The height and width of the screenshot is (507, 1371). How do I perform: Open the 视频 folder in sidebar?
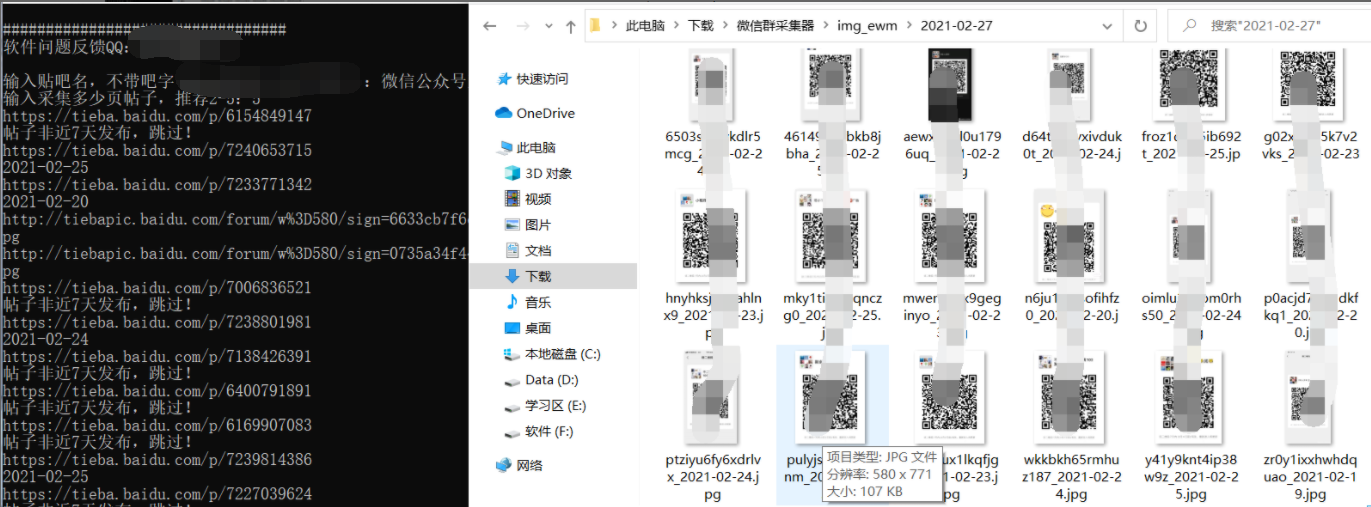pyautogui.click(x=538, y=199)
